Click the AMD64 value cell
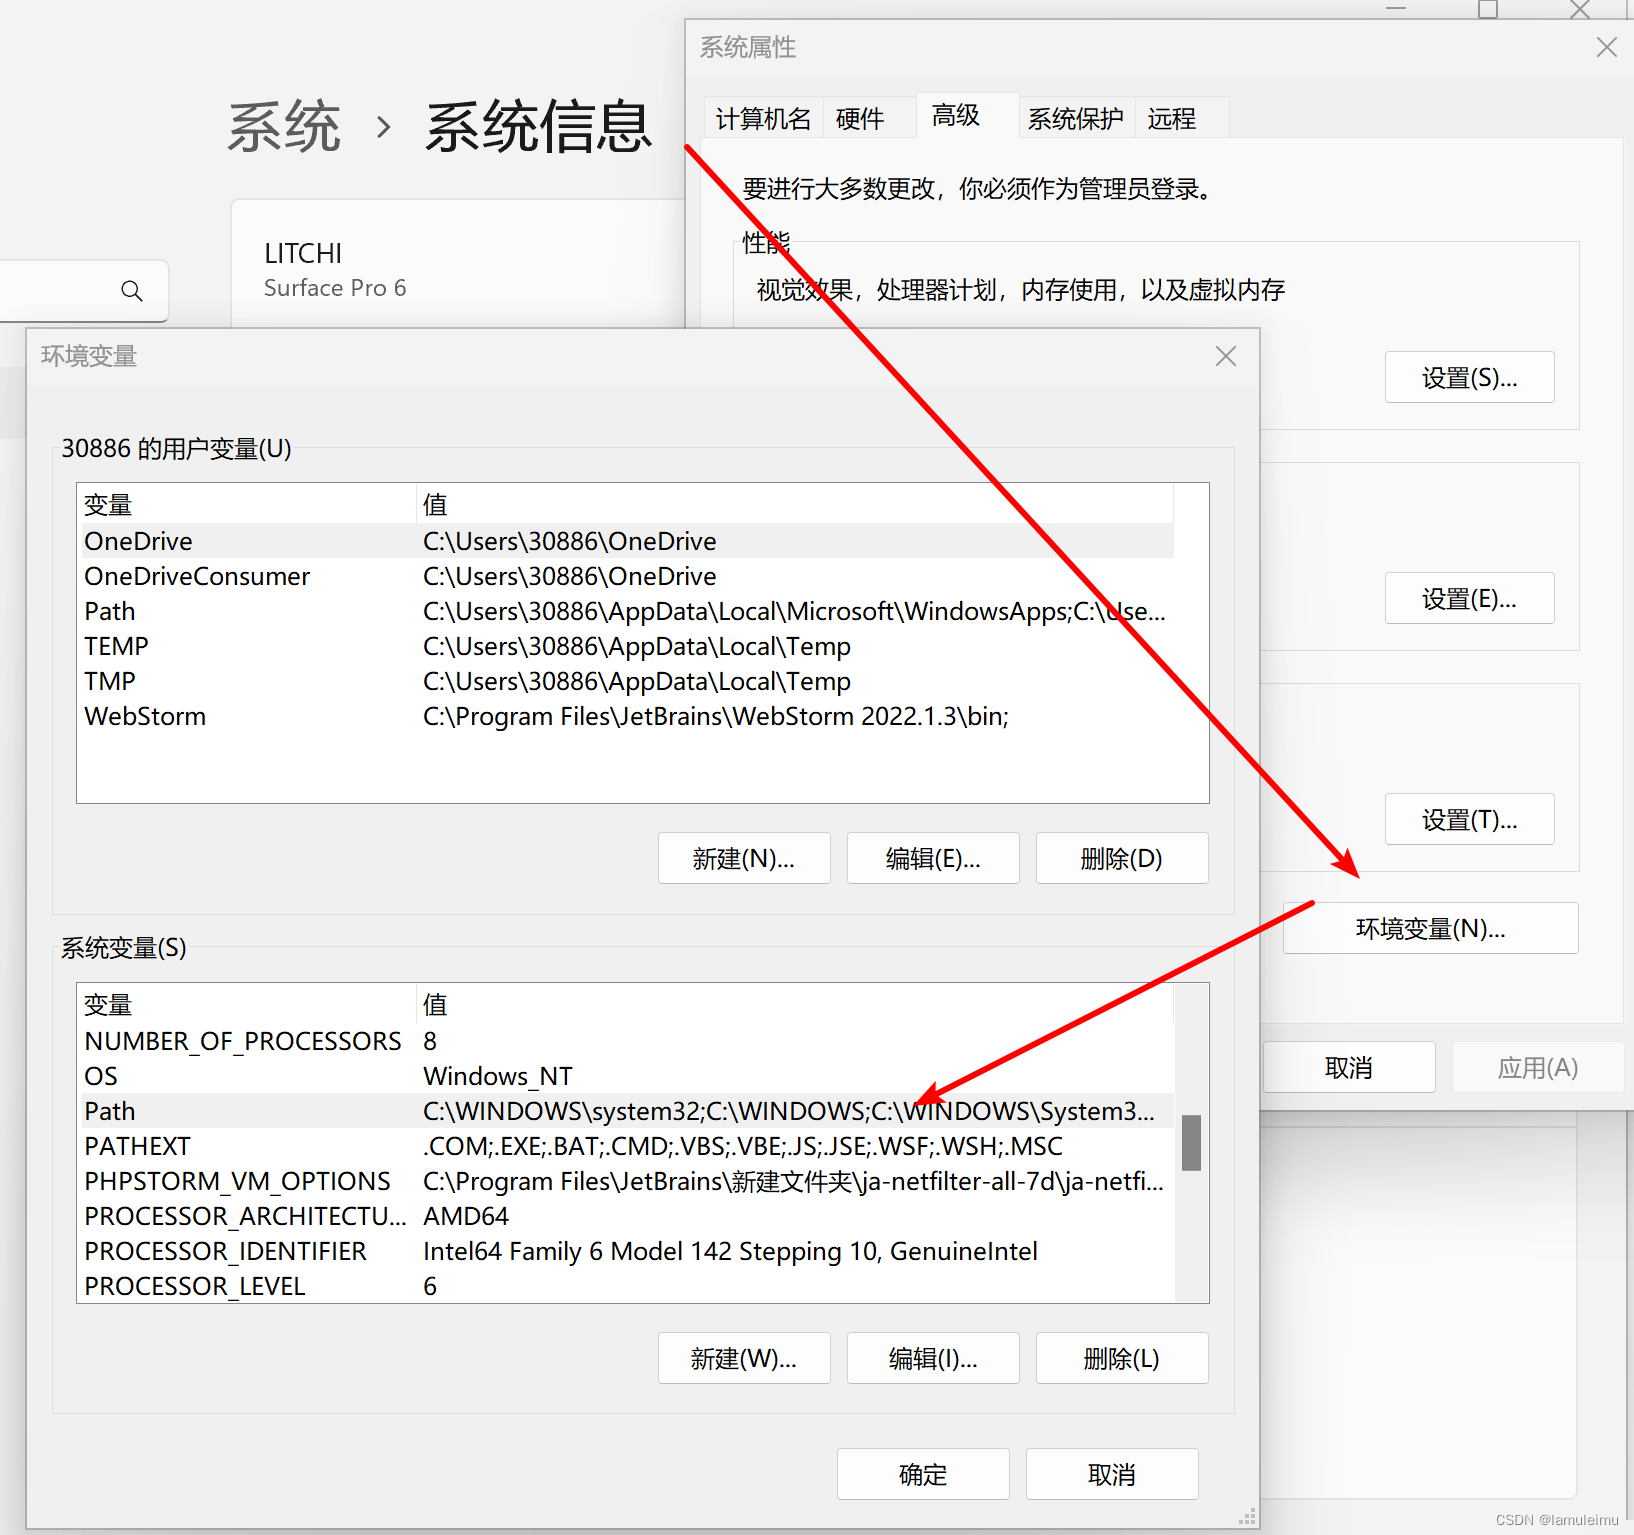This screenshot has width=1634, height=1535. click(x=466, y=1216)
